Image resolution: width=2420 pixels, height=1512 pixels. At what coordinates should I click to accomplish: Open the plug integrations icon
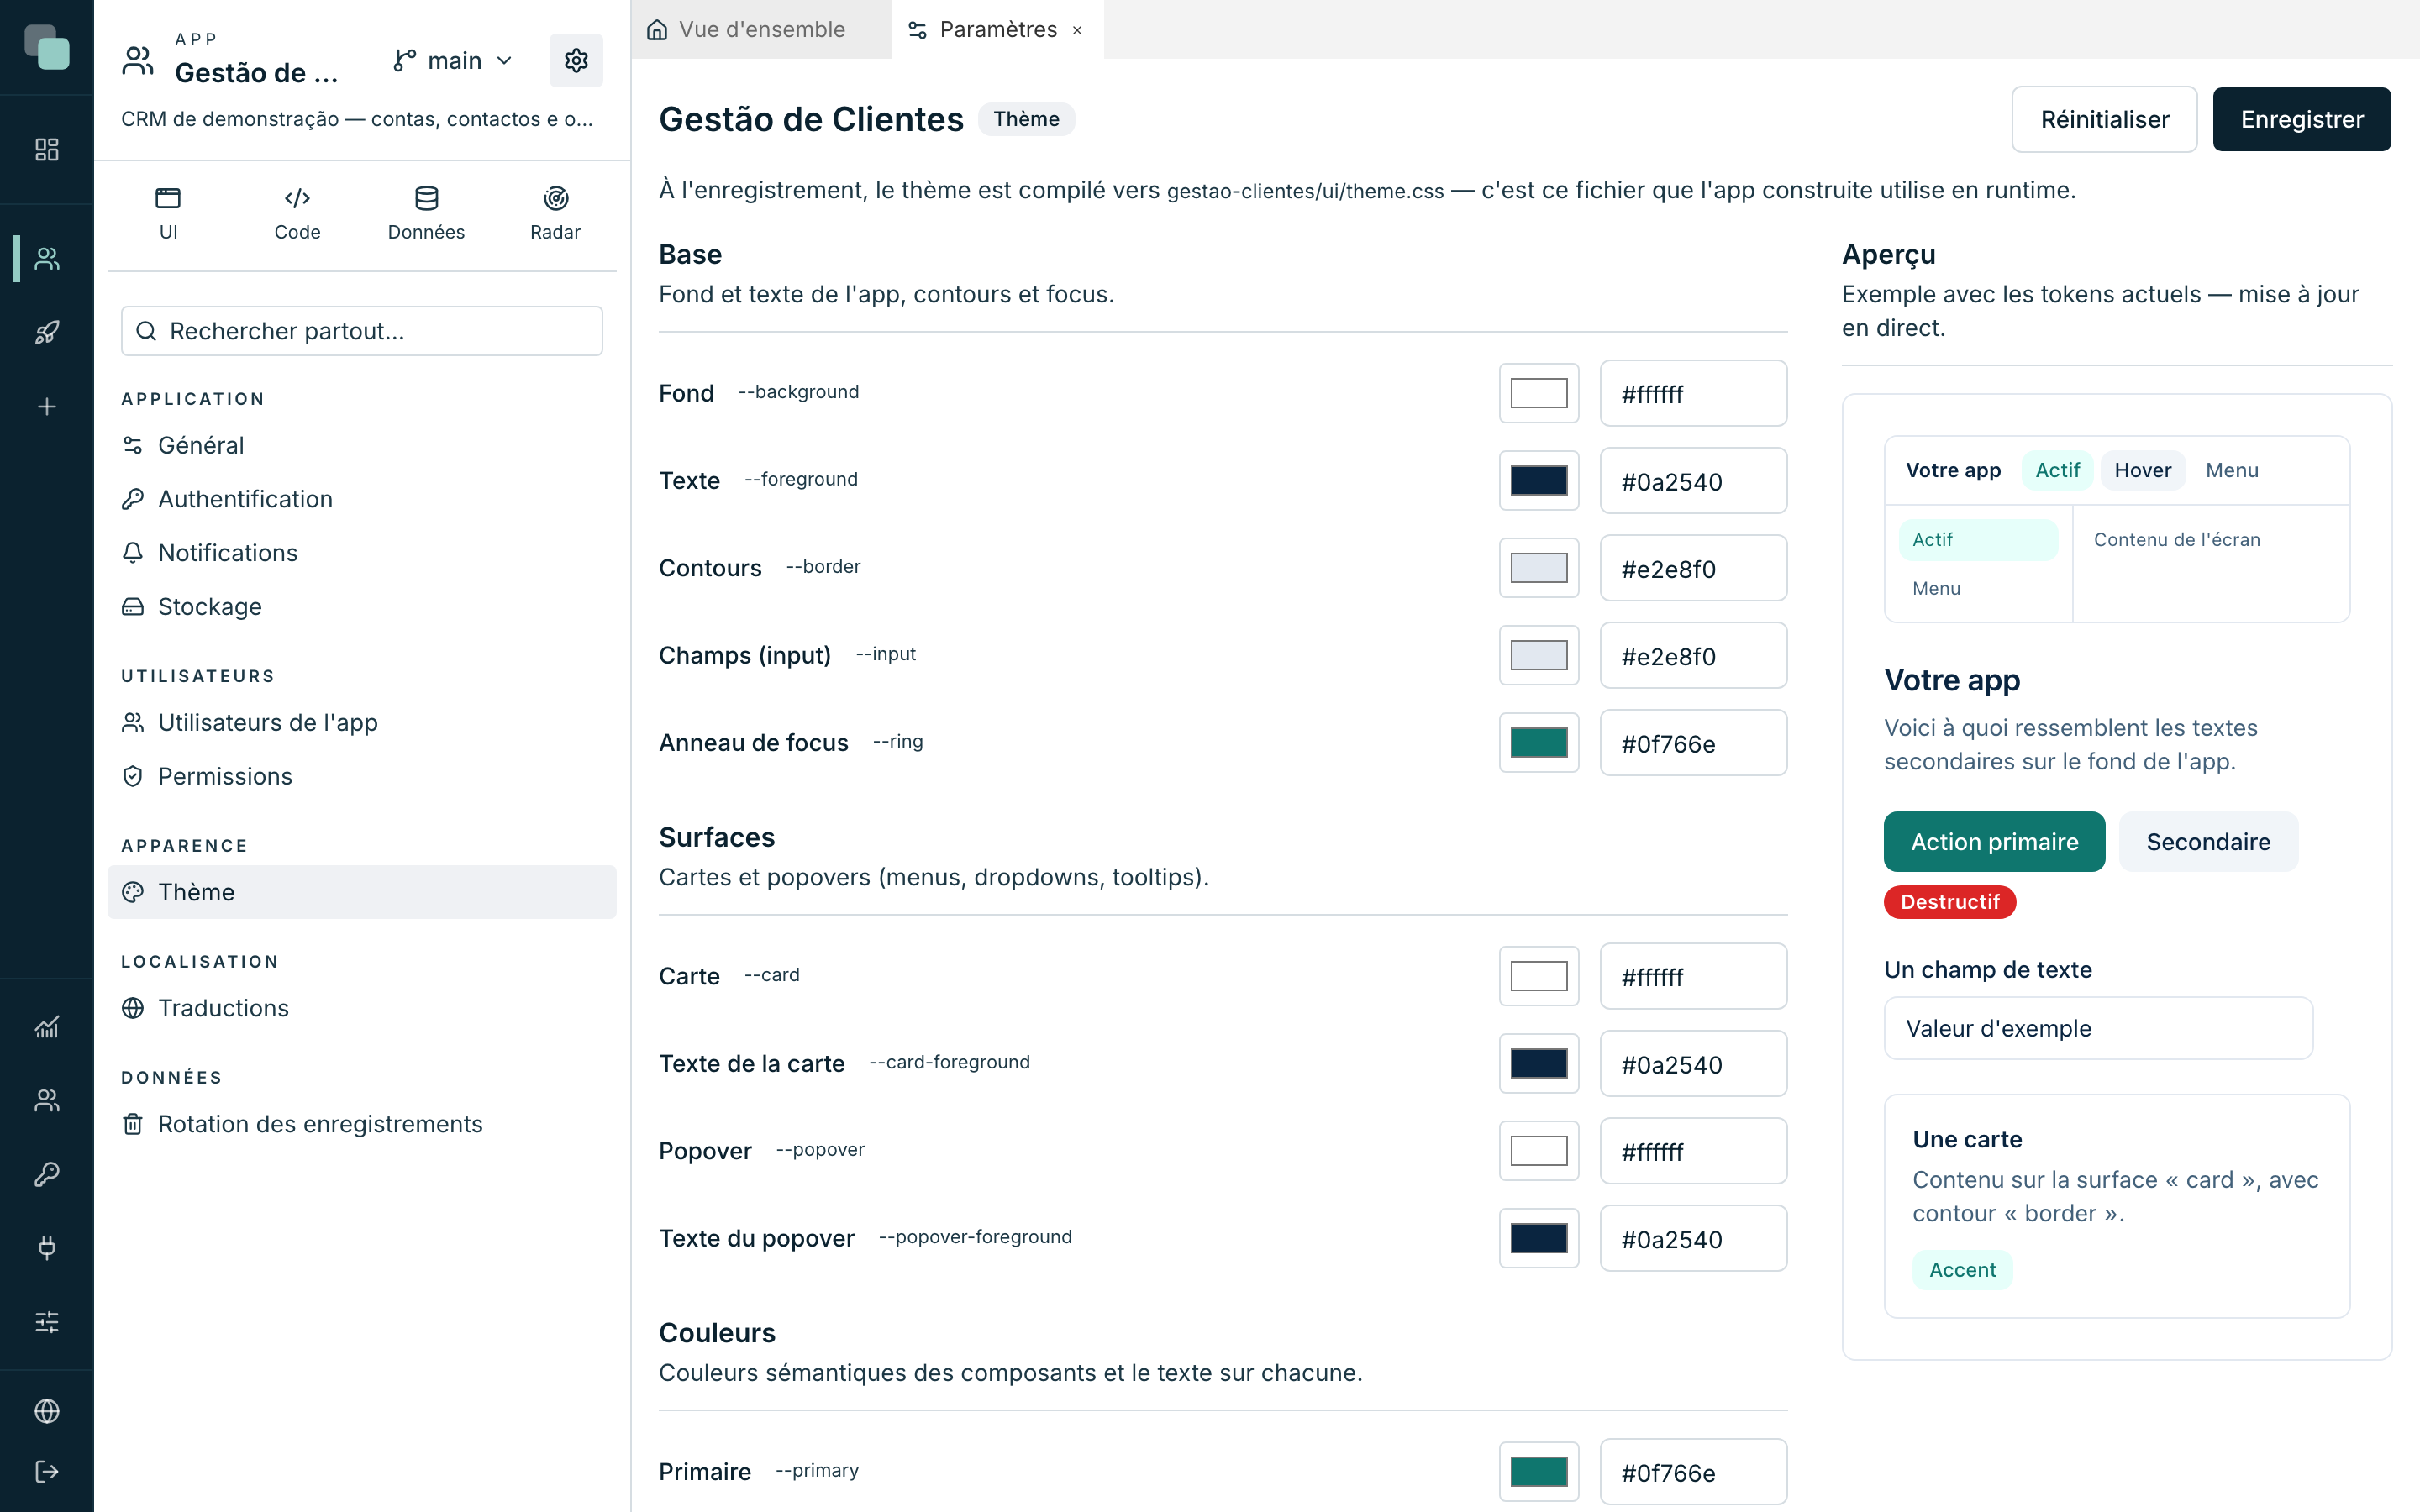pos(47,1248)
